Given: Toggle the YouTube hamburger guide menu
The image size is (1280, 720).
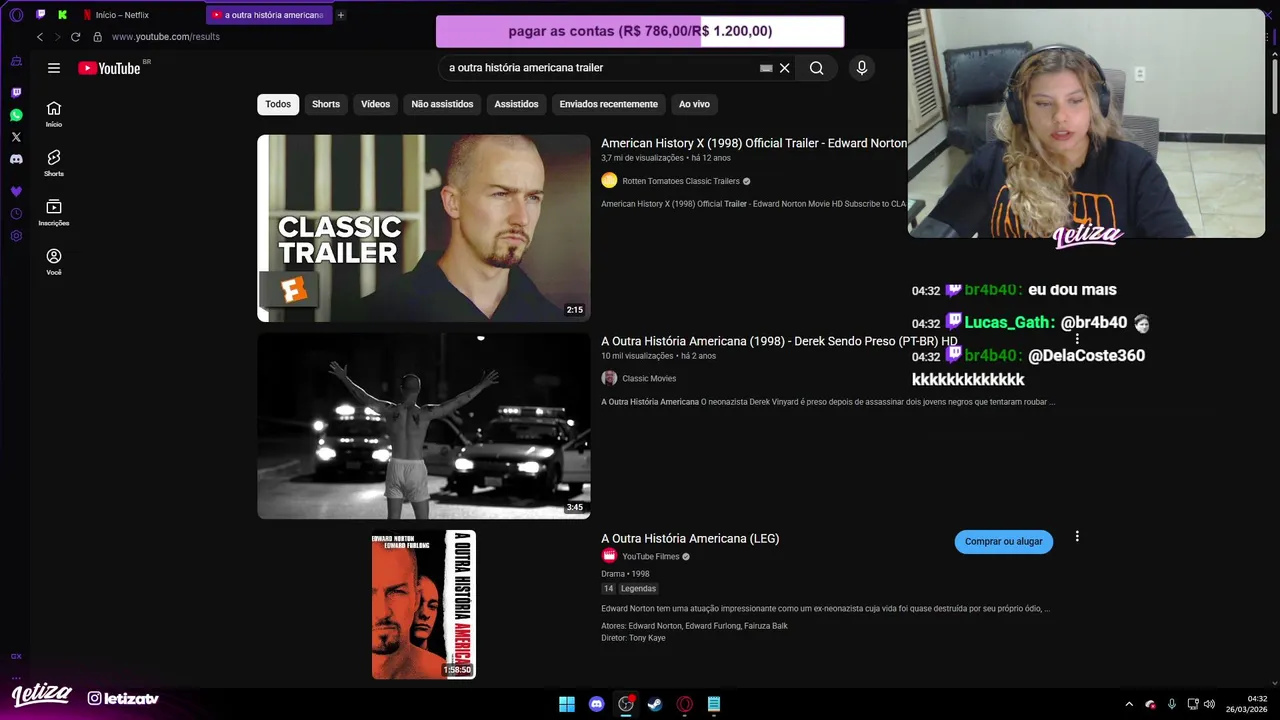Looking at the screenshot, I should (x=54, y=68).
